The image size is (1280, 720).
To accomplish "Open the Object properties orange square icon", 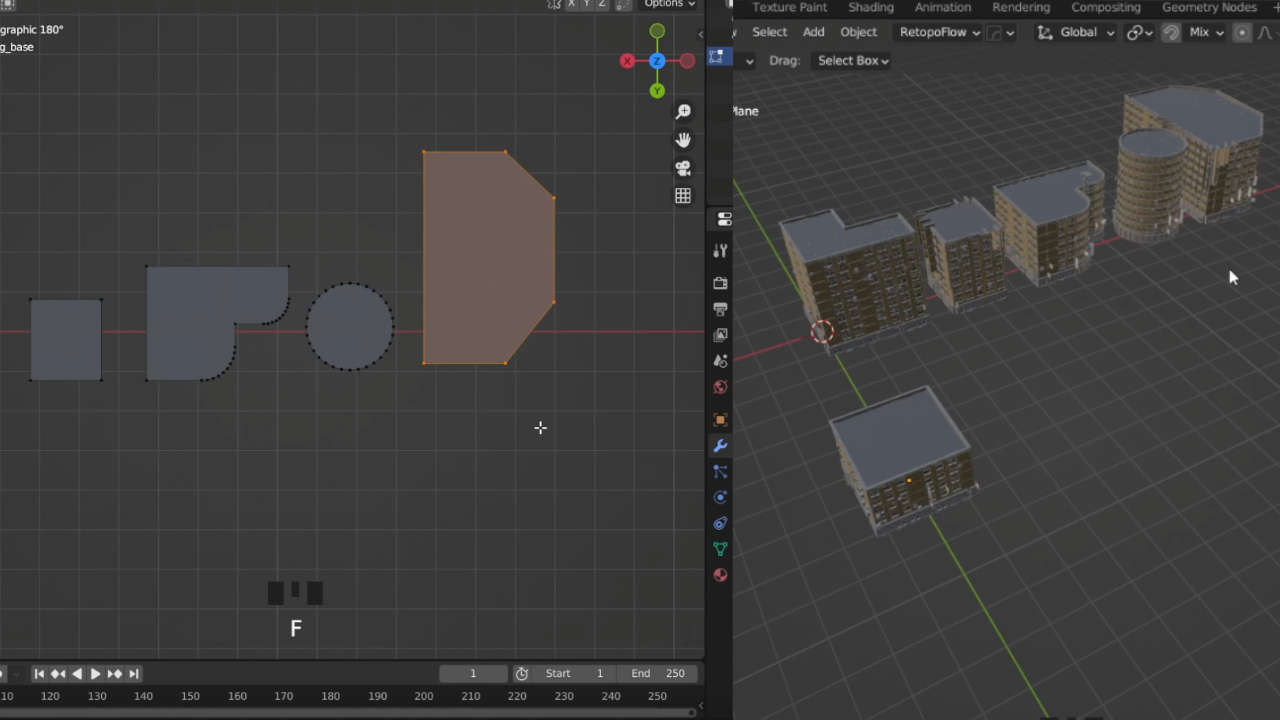I will pos(720,420).
